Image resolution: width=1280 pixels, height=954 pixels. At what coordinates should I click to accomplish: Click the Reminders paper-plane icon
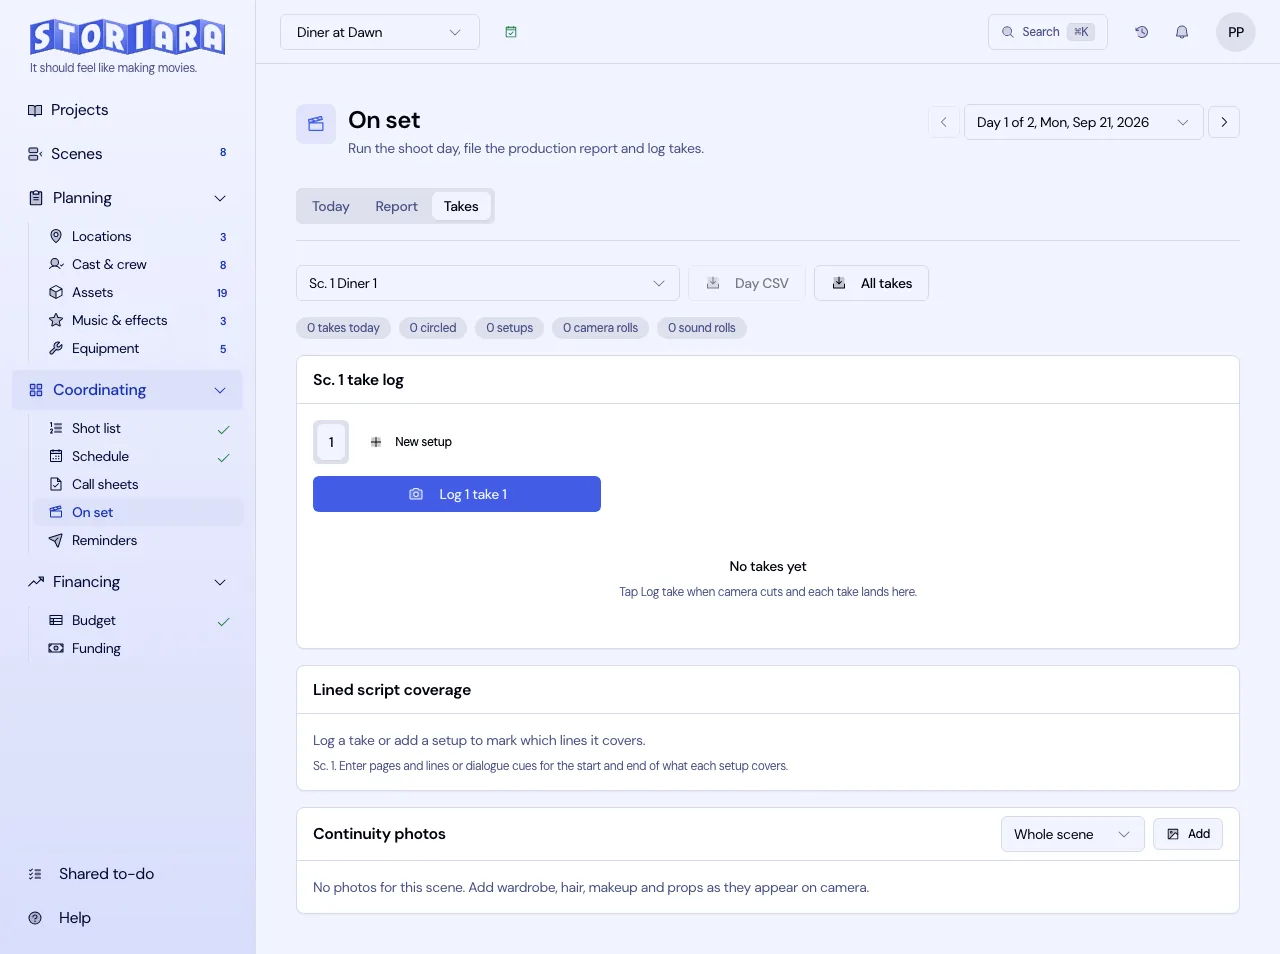pyautogui.click(x=56, y=540)
